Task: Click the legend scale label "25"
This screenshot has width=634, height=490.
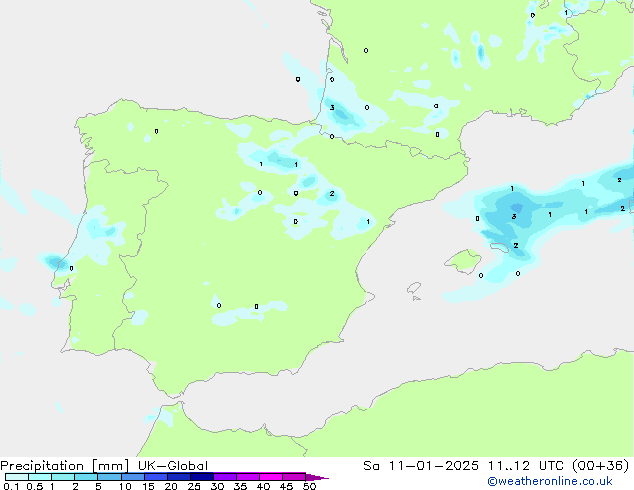Action: click(x=194, y=486)
